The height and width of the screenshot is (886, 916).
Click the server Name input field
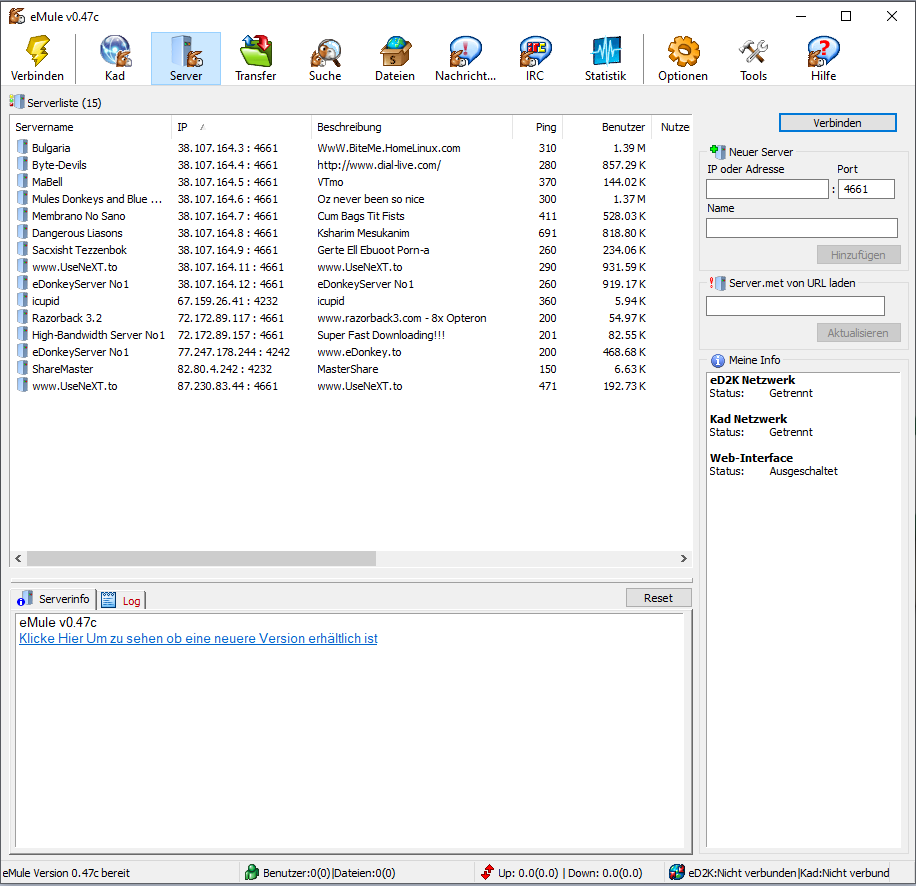coord(802,228)
